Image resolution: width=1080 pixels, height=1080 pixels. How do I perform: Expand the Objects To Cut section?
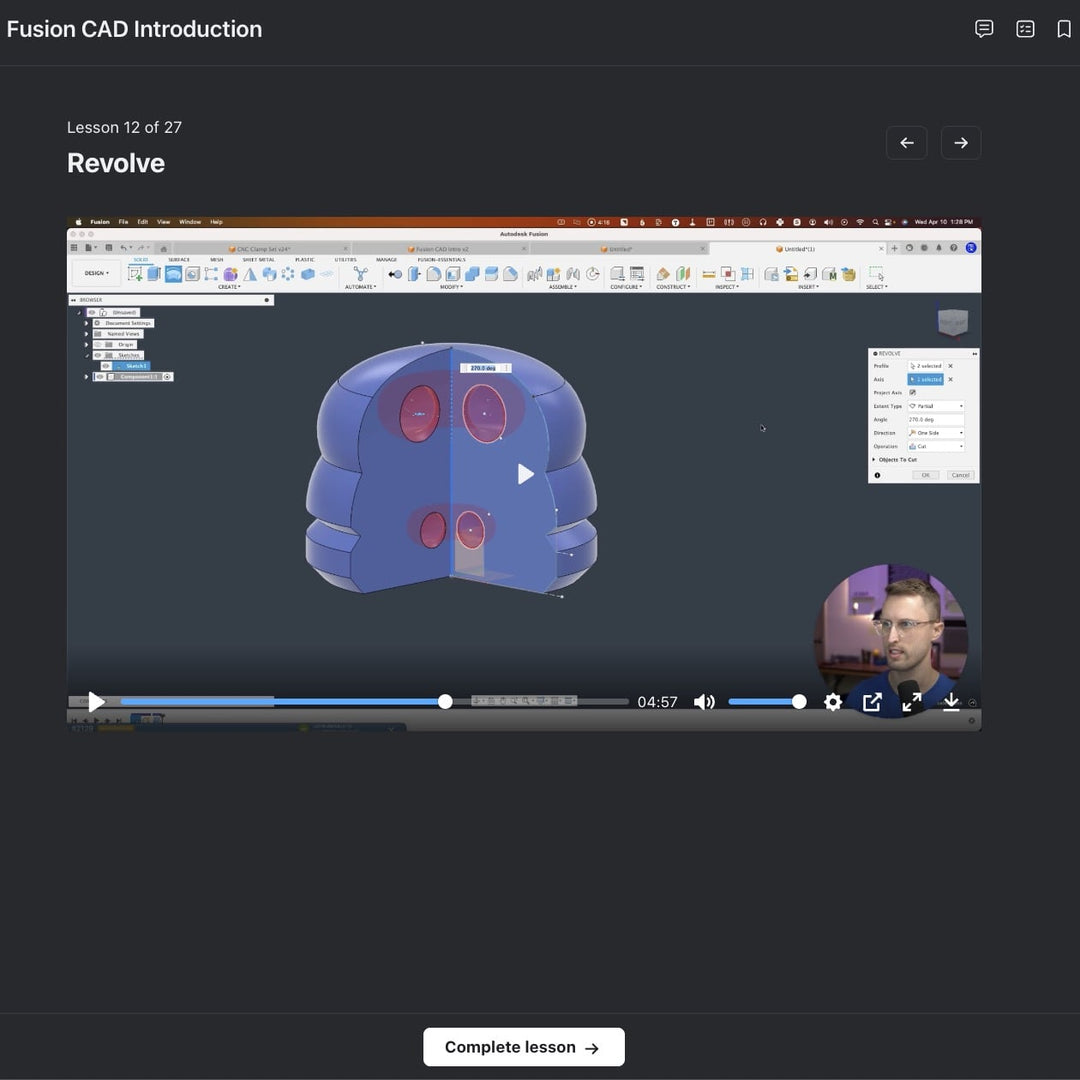click(874, 460)
